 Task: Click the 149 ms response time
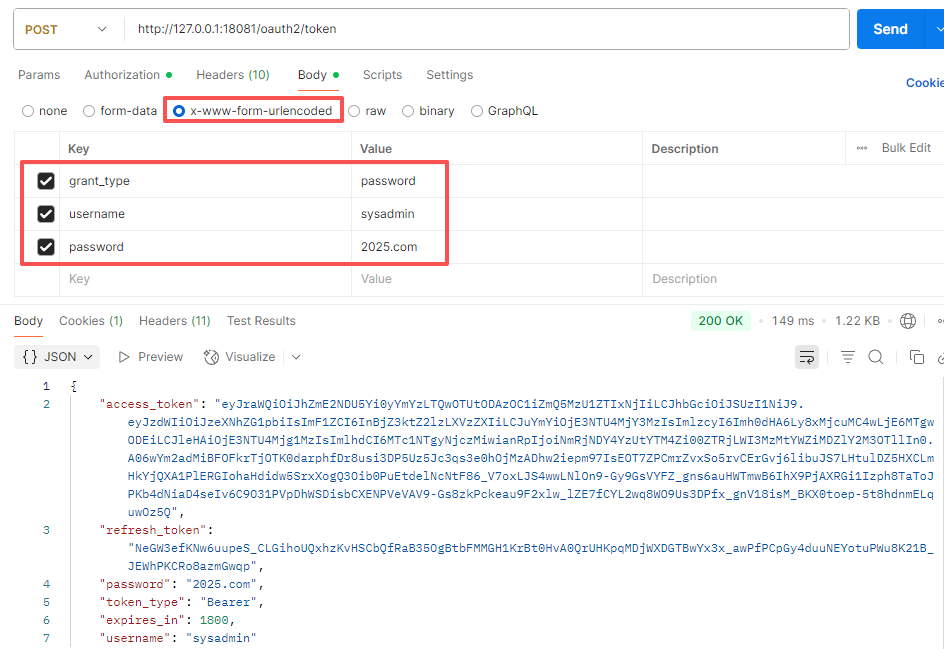[x=793, y=321]
